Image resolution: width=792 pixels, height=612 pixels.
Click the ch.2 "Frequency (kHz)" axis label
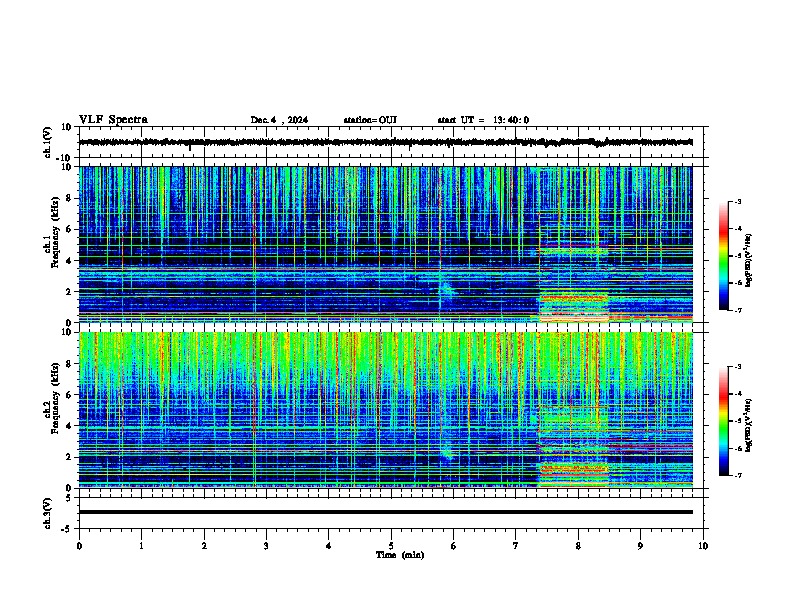pyautogui.click(x=55, y=397)
